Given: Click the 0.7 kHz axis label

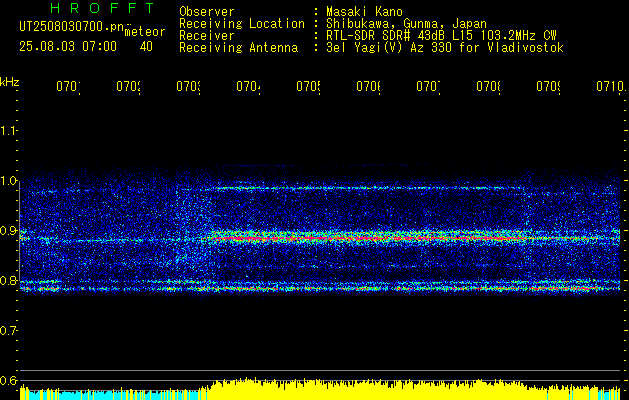Looking at the screenshot, I should pos(8,331).
